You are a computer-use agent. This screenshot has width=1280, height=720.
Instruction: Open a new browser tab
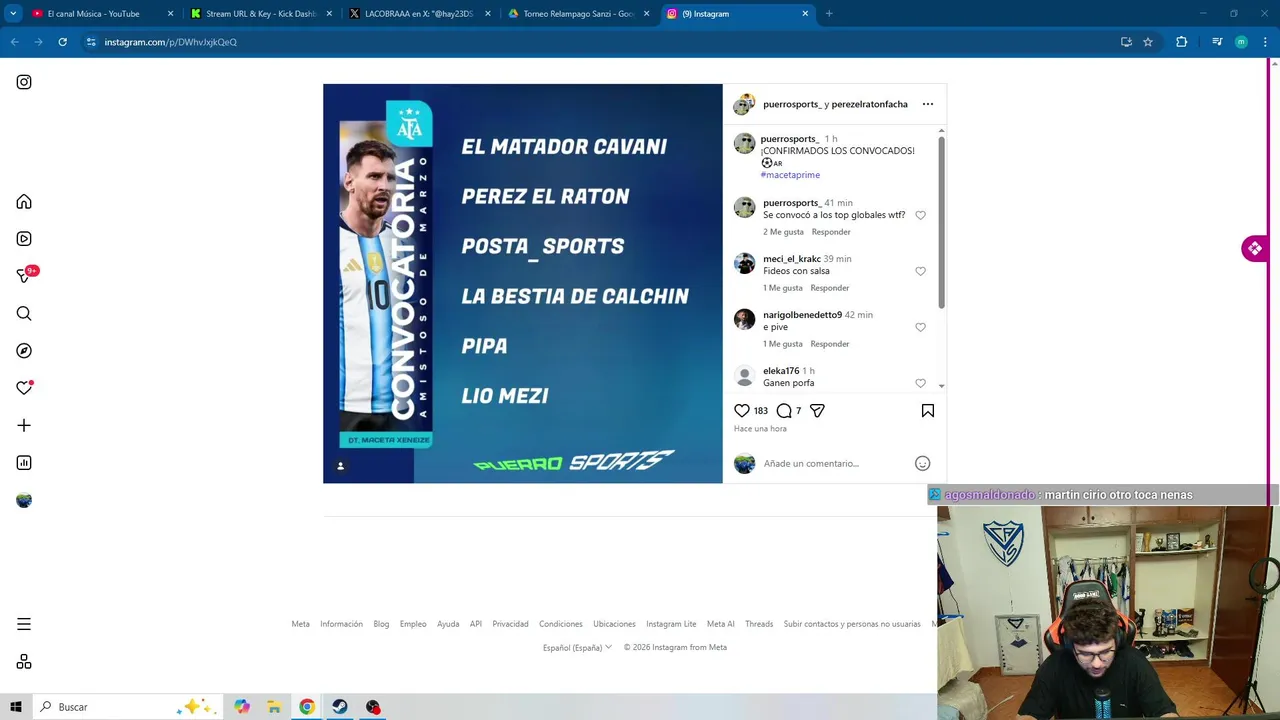(x=829, y=14)
